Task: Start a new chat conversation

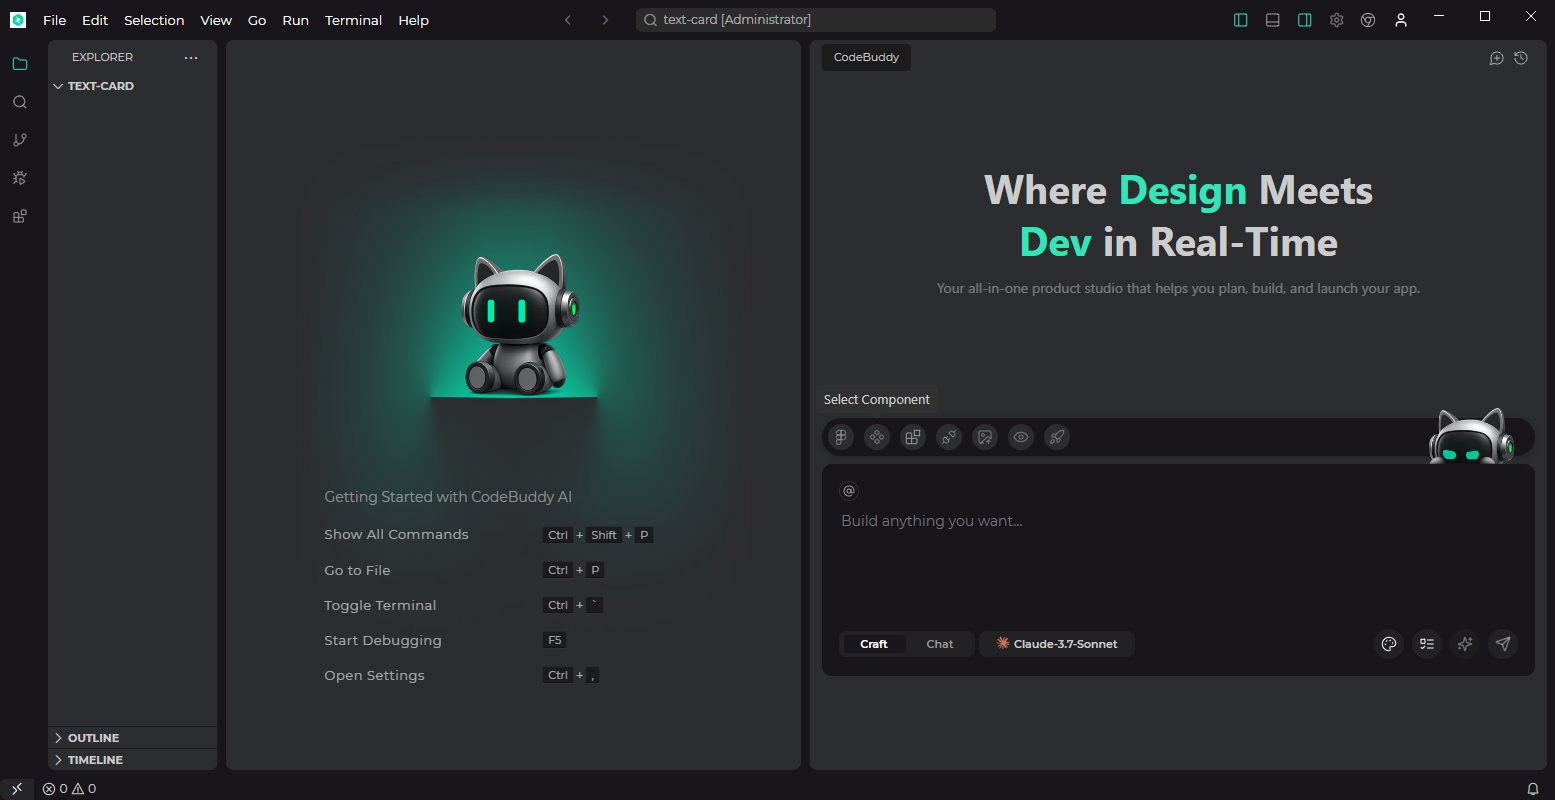Action: (1497, 58)
